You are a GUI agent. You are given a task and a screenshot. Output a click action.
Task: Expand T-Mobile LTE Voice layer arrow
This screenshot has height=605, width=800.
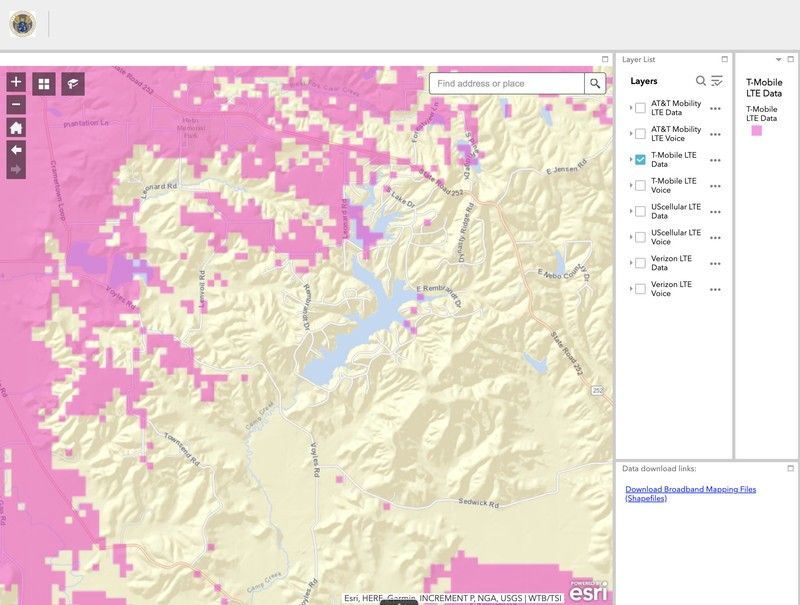point(631,186)
